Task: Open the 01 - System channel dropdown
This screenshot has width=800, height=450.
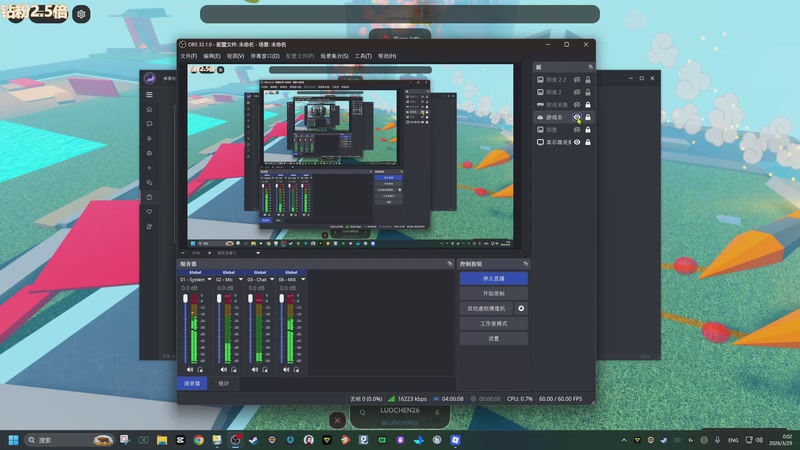Action: coord(209,279)
